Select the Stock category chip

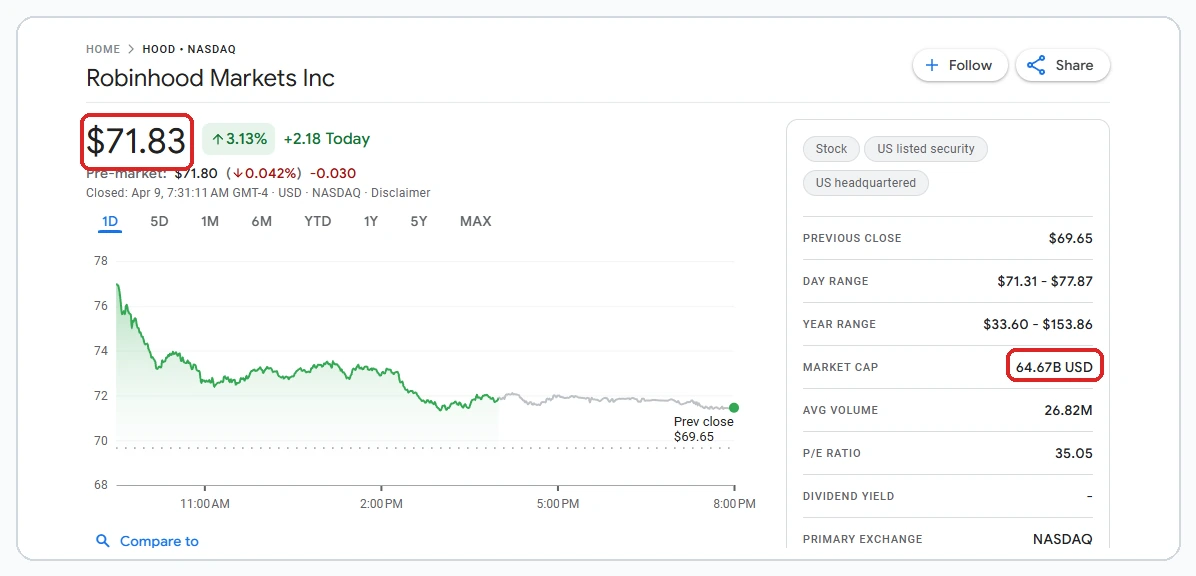point(830,148)
